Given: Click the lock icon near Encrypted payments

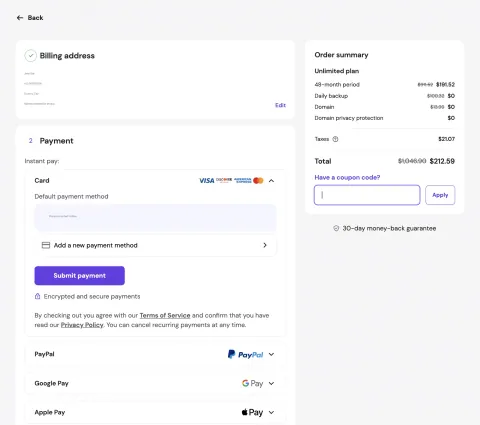Looking at the screenshot, I should 37,296.
